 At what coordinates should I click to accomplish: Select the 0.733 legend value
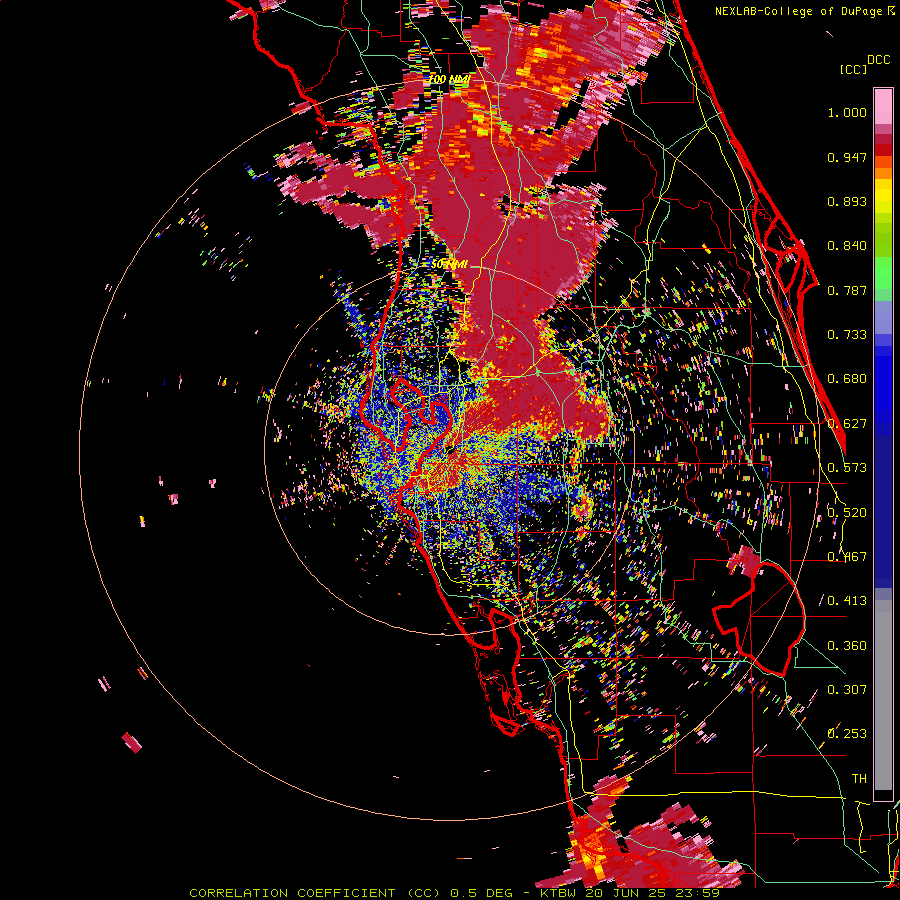(x=847, y=335)
